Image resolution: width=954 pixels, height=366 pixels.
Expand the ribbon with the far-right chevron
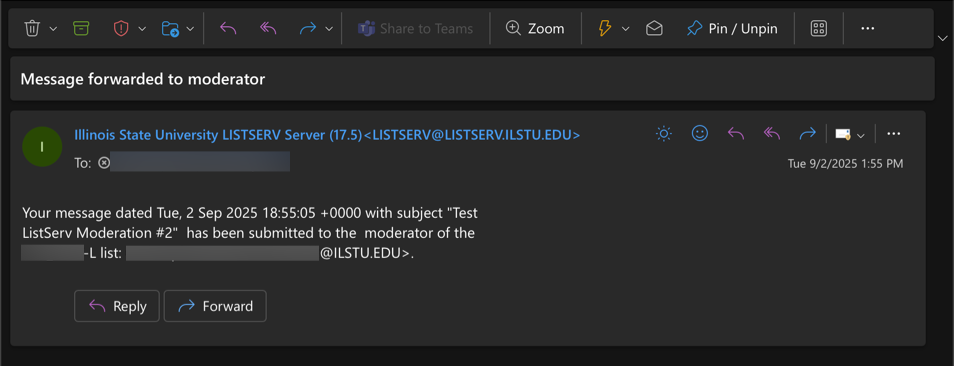pos(942,36)
